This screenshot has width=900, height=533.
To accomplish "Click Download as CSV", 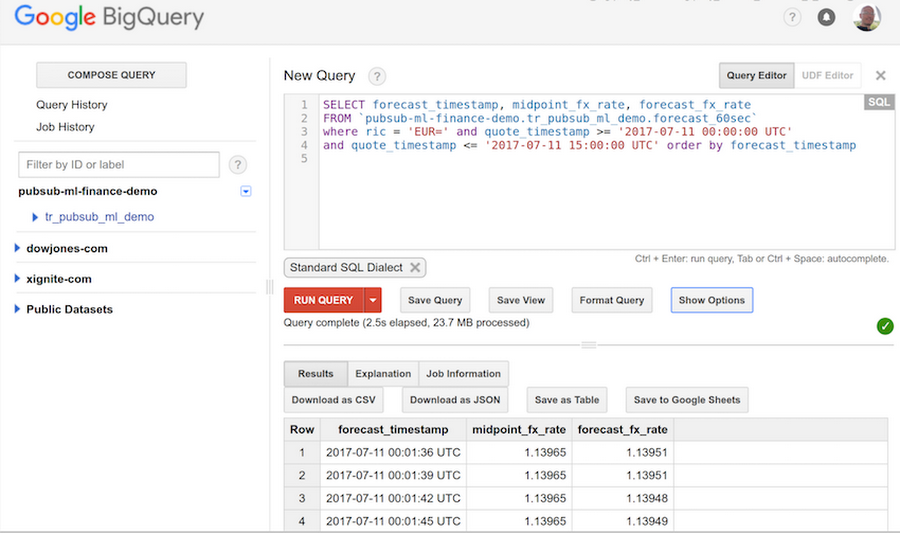I will [333, 400].
